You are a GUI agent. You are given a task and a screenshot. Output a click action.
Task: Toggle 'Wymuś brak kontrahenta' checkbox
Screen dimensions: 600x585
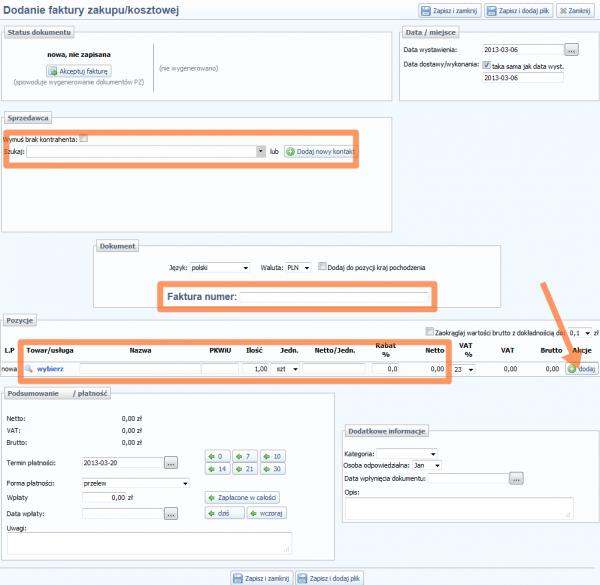84,139
